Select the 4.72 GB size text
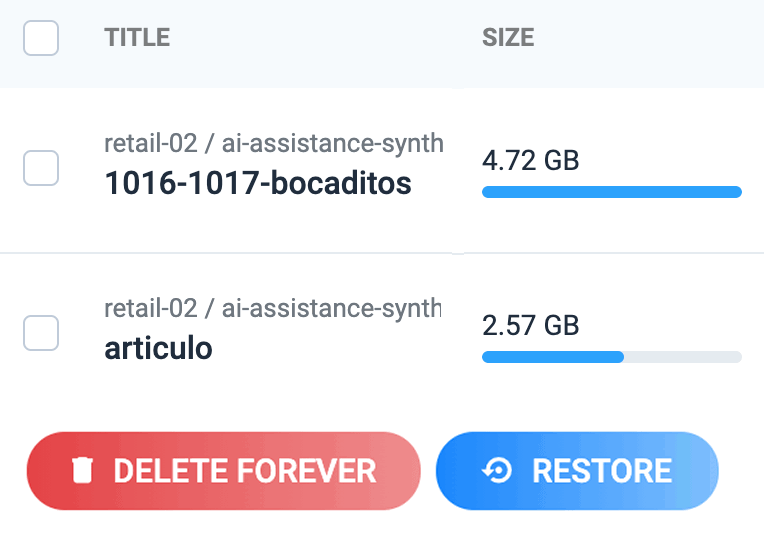This screenshot has height=538, width=771. [531, 160]
